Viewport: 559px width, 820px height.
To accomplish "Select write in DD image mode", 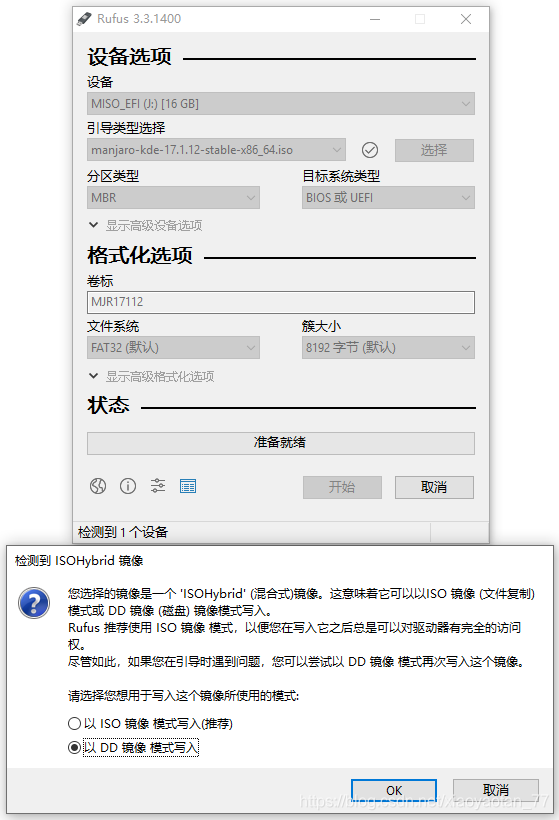I will tap(133, 747).
